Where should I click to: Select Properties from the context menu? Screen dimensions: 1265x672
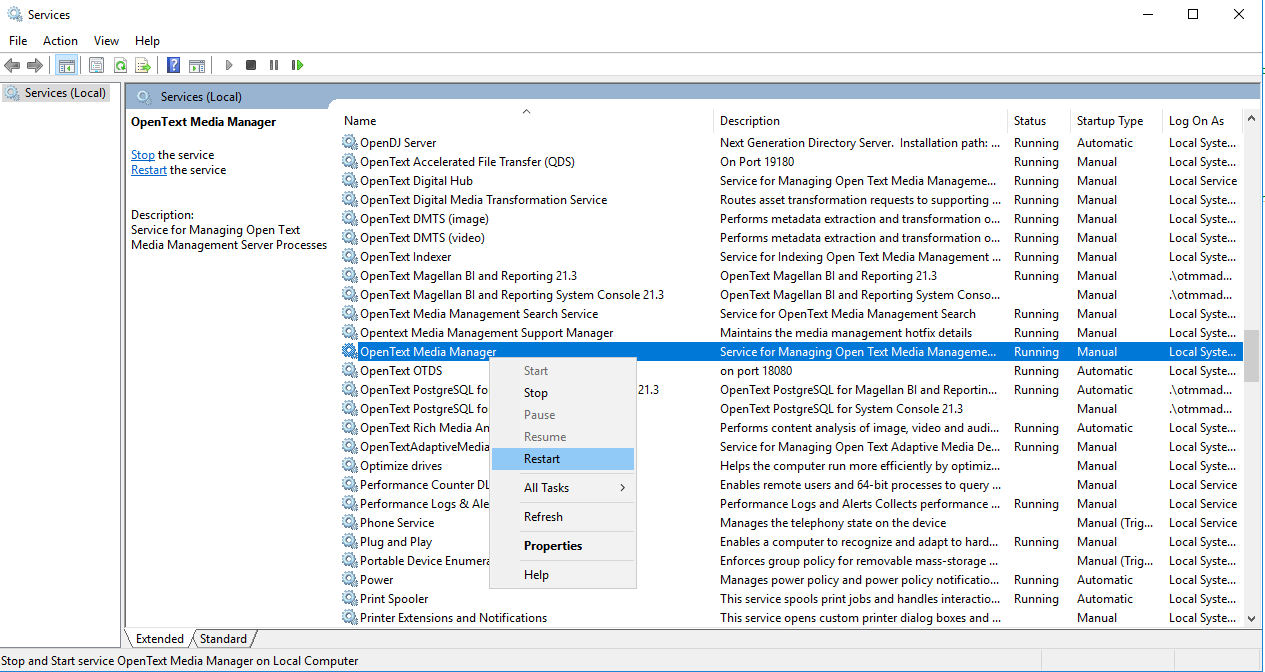[x=552, y=545]
